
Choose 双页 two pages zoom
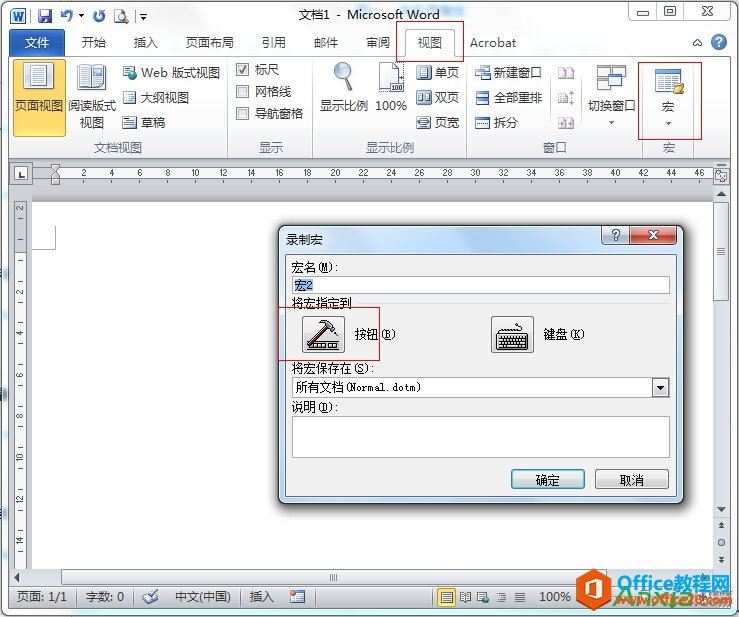point(438,98)
